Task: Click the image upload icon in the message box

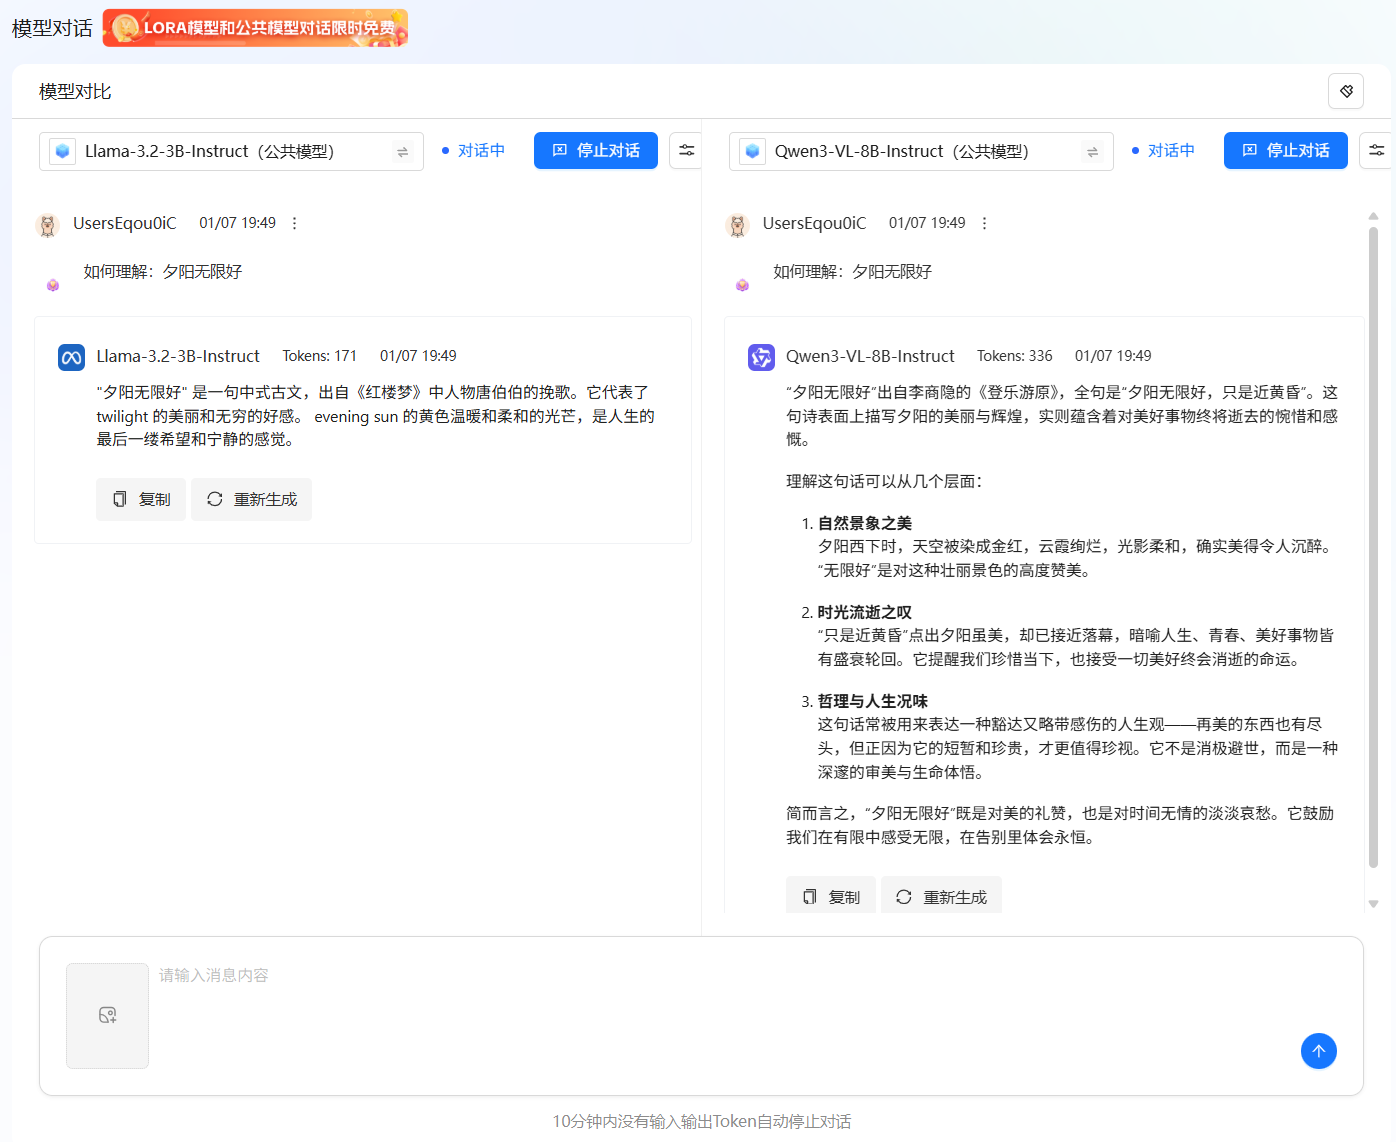Action: pos(107,1015)
